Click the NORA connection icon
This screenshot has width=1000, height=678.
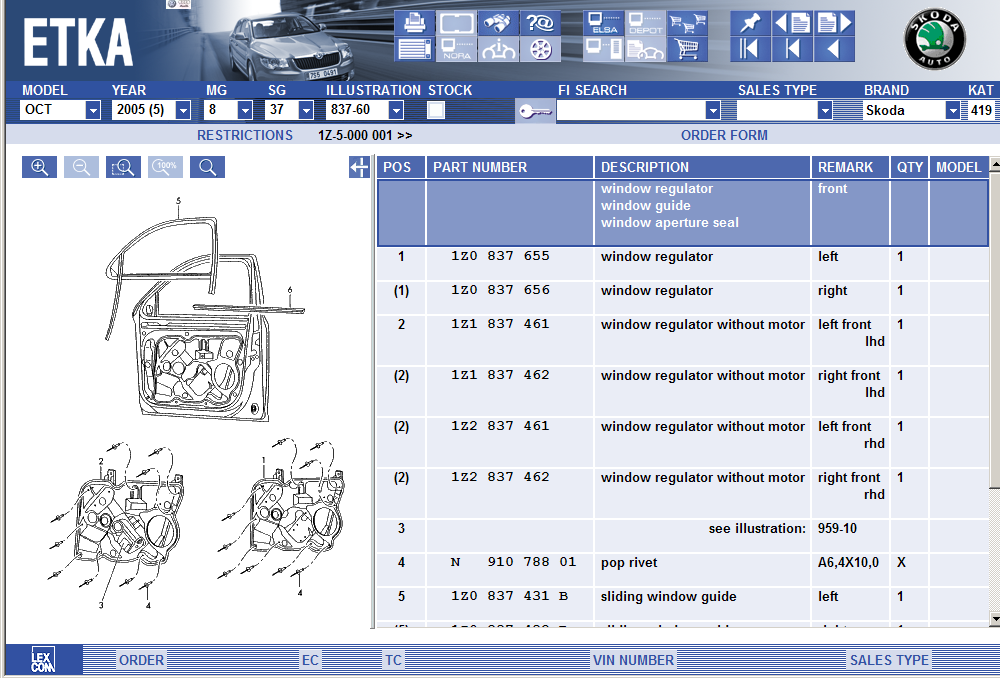point(457,49)
